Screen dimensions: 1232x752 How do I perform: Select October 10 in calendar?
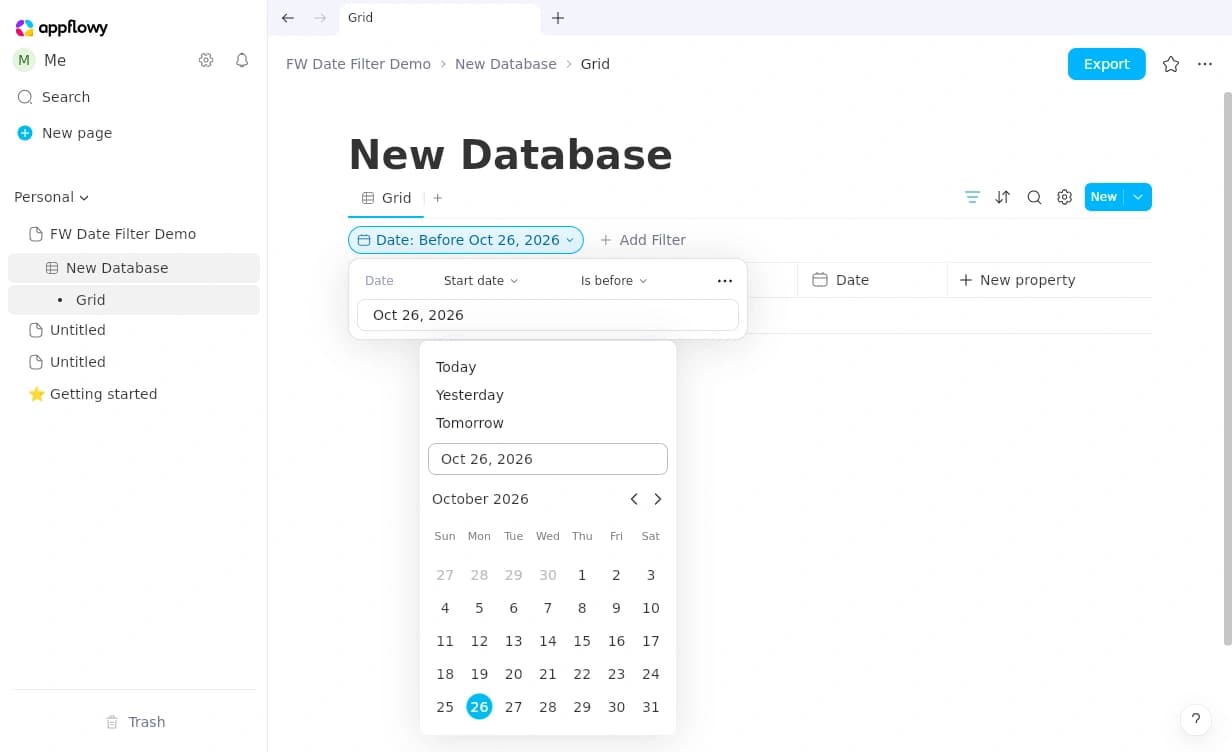coord(651,608)
